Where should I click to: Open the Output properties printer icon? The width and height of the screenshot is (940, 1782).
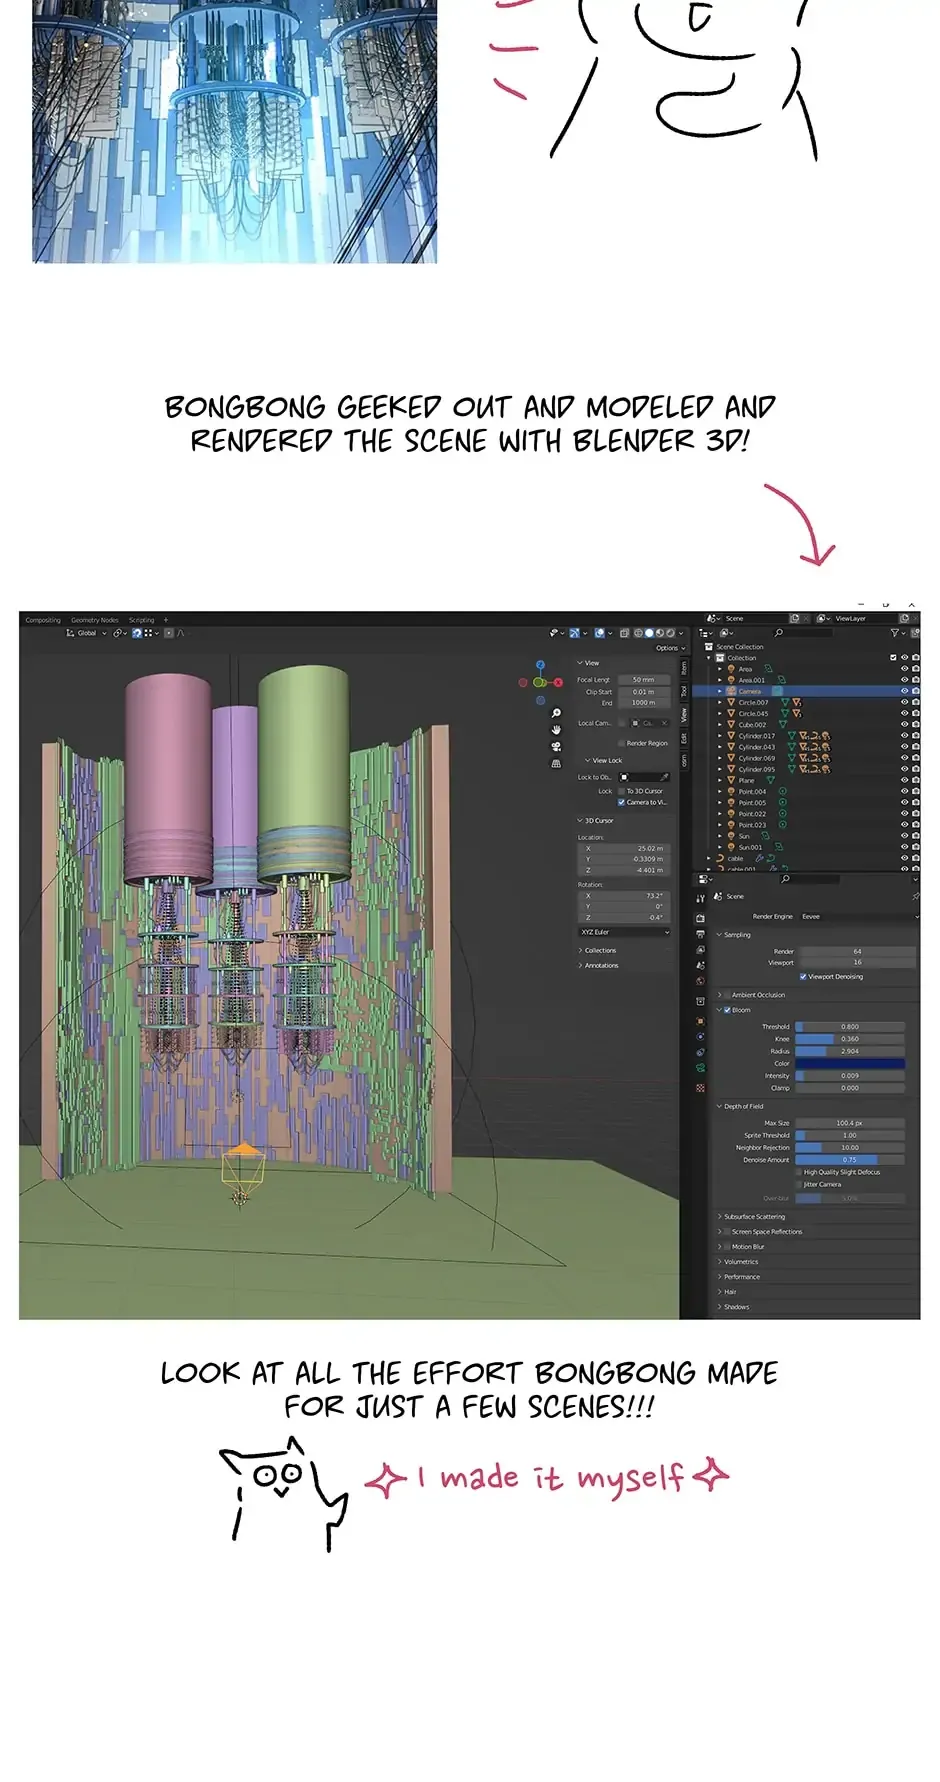click(700, 933)
